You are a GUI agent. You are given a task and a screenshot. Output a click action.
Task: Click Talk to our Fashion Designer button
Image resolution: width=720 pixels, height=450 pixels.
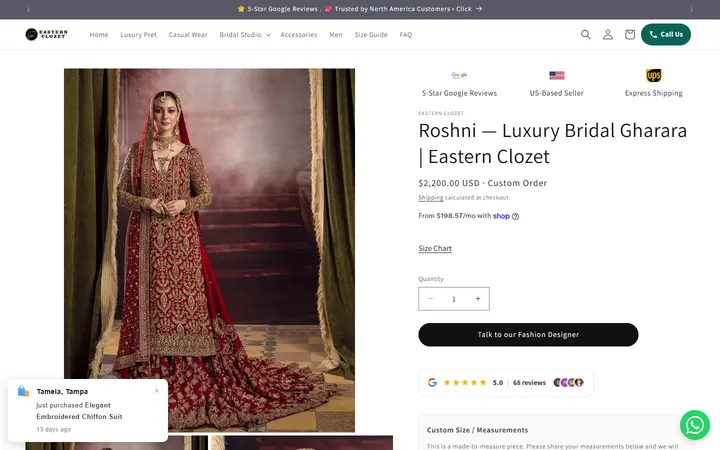528,335
